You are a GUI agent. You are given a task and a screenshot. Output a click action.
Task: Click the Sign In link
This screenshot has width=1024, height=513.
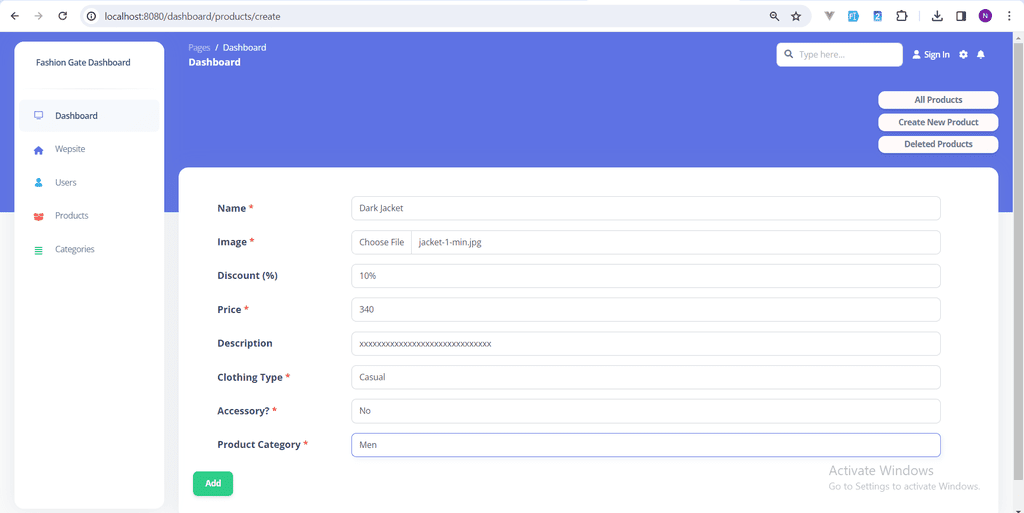coord(936,55)
